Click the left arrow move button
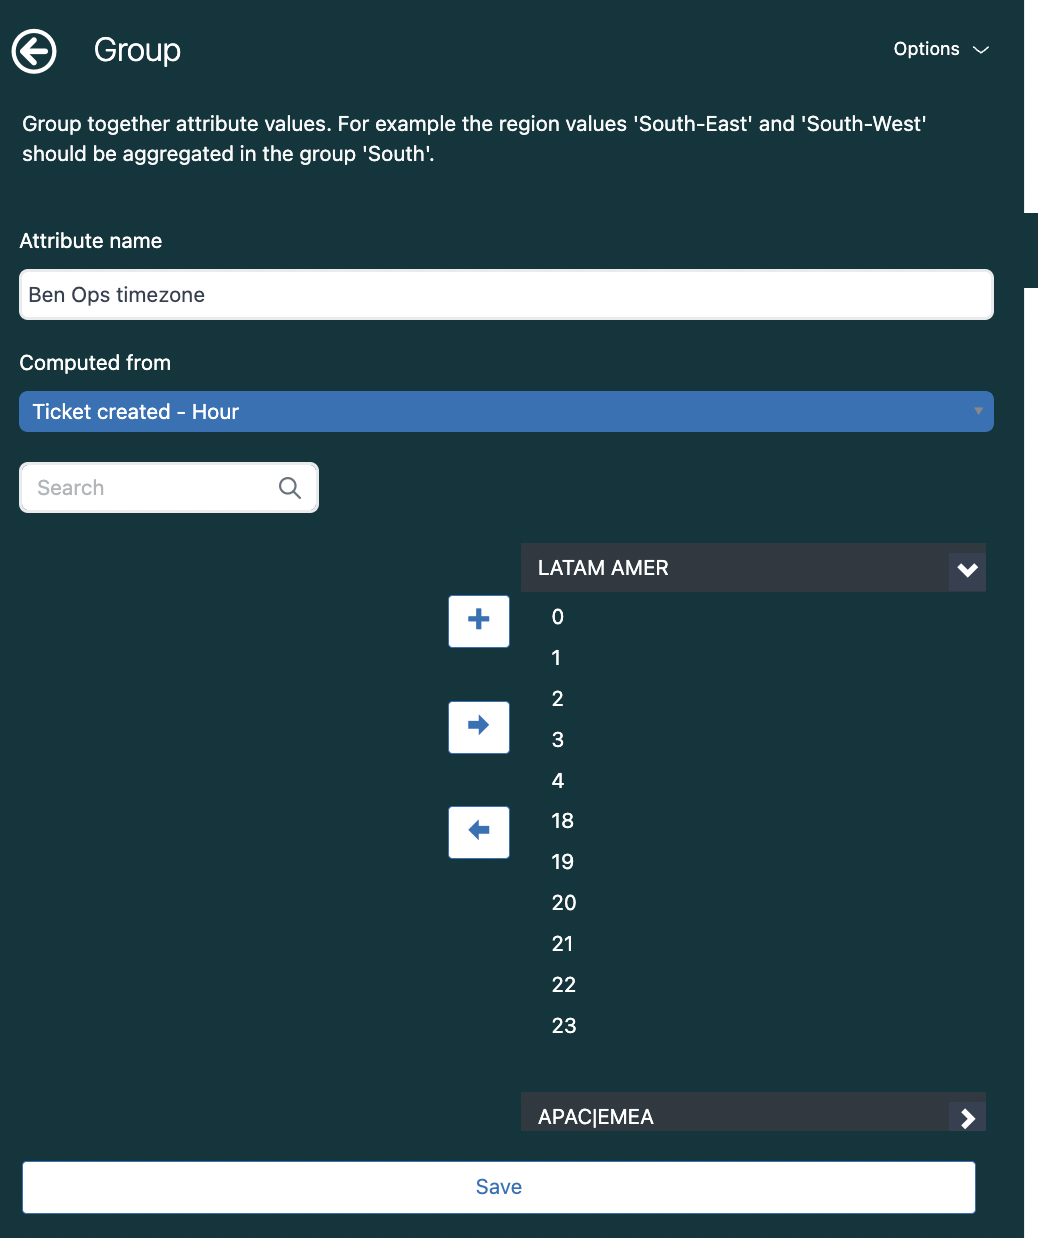The width and height of the screenshot is (1038, 1238). (479, 832)
